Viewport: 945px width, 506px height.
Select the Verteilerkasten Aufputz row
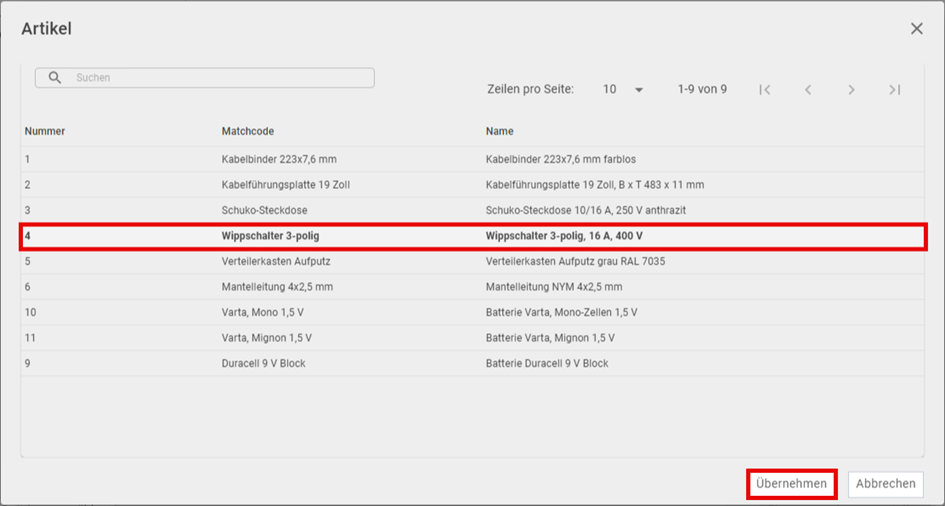(472, 261)
